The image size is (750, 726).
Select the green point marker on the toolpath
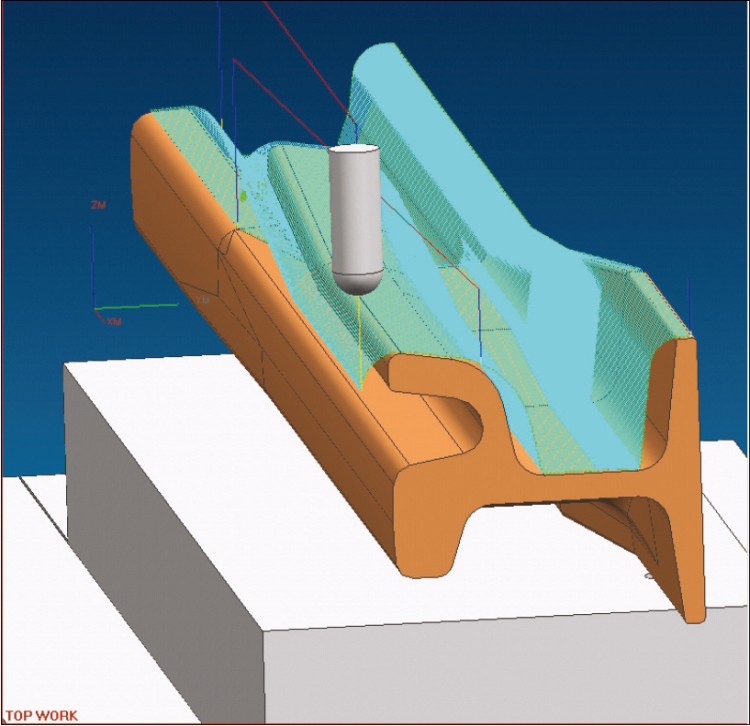(x=243, y=198)
